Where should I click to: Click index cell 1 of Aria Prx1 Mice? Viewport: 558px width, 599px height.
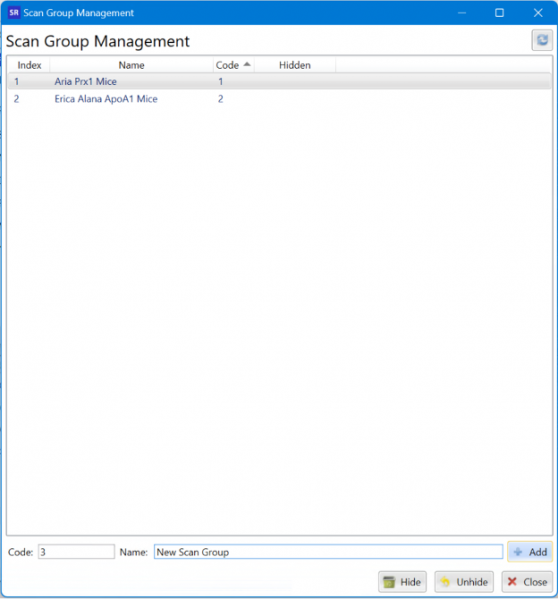click(16, 81)
